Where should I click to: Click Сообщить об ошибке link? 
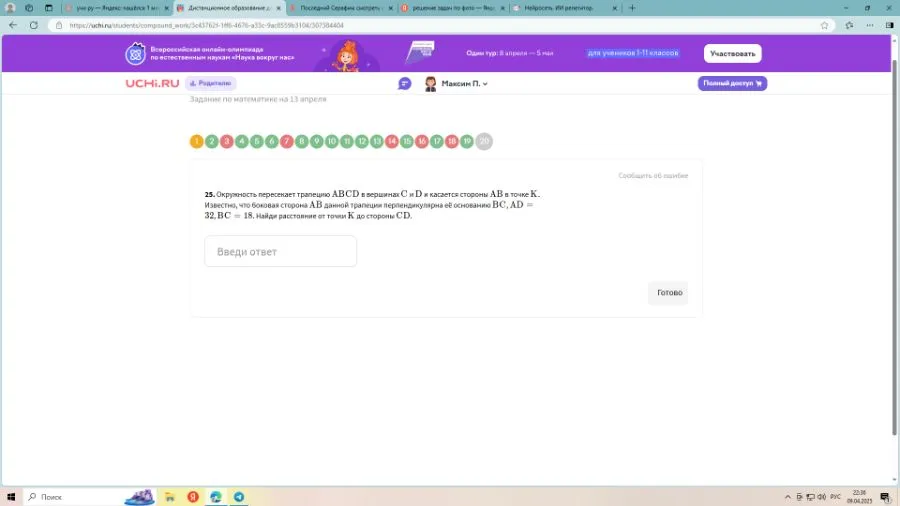click(x=653, y=176)
